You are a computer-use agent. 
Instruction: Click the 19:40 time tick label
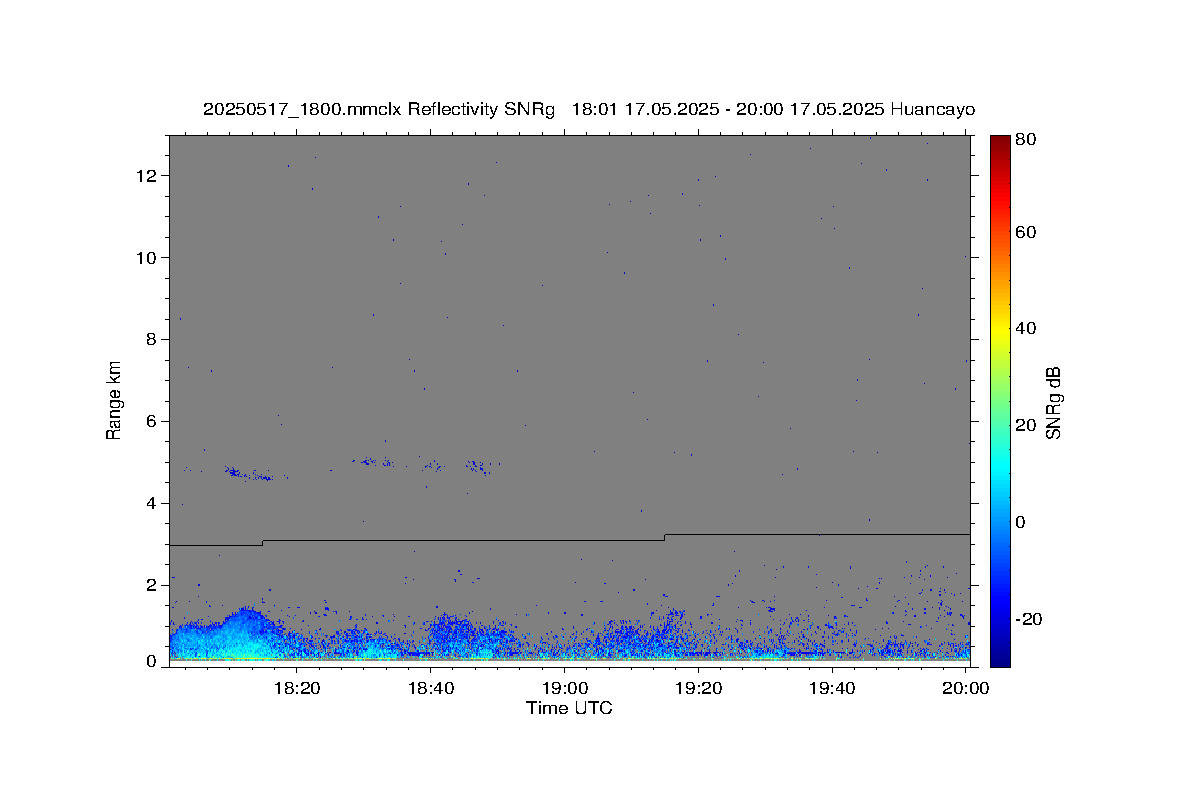coord(833,688)
